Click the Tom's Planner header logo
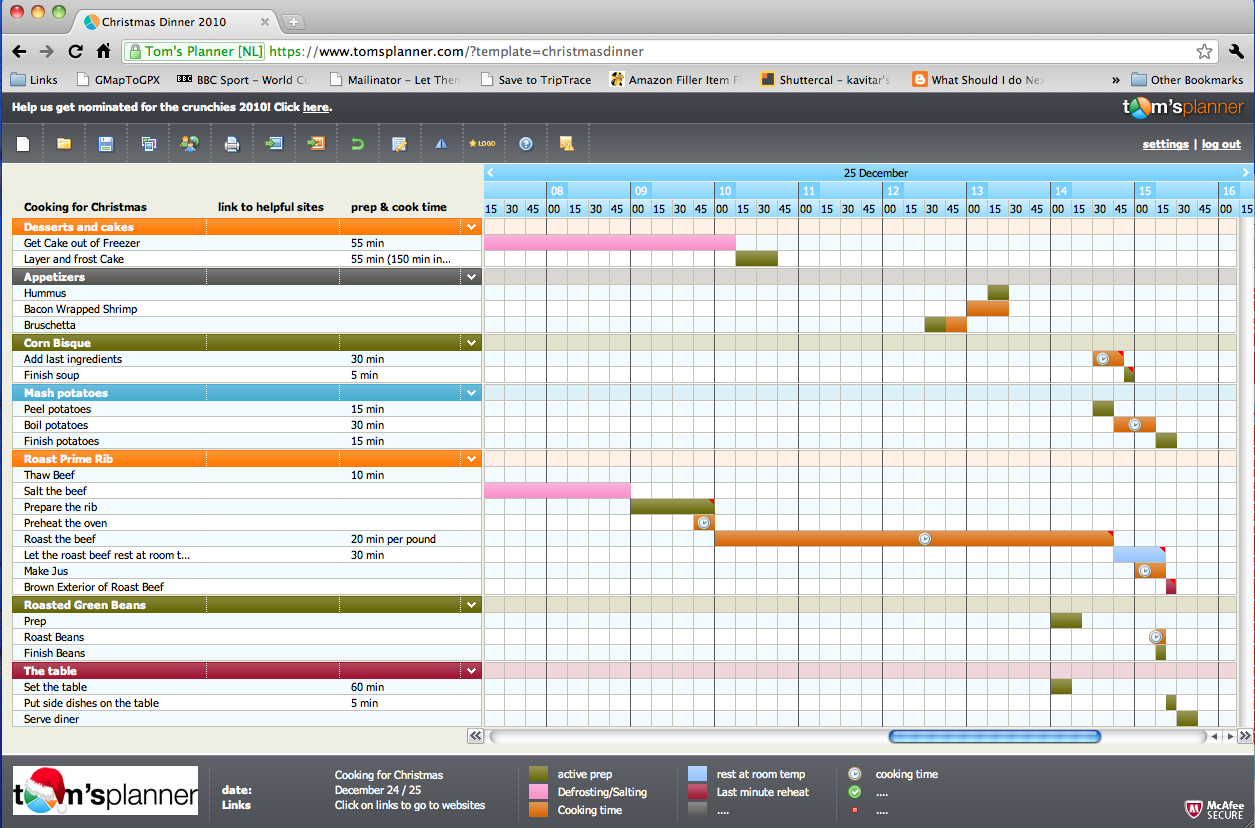Image resolution: width=1255 pixels, height=828 pixels. (x=1183, y=107)
